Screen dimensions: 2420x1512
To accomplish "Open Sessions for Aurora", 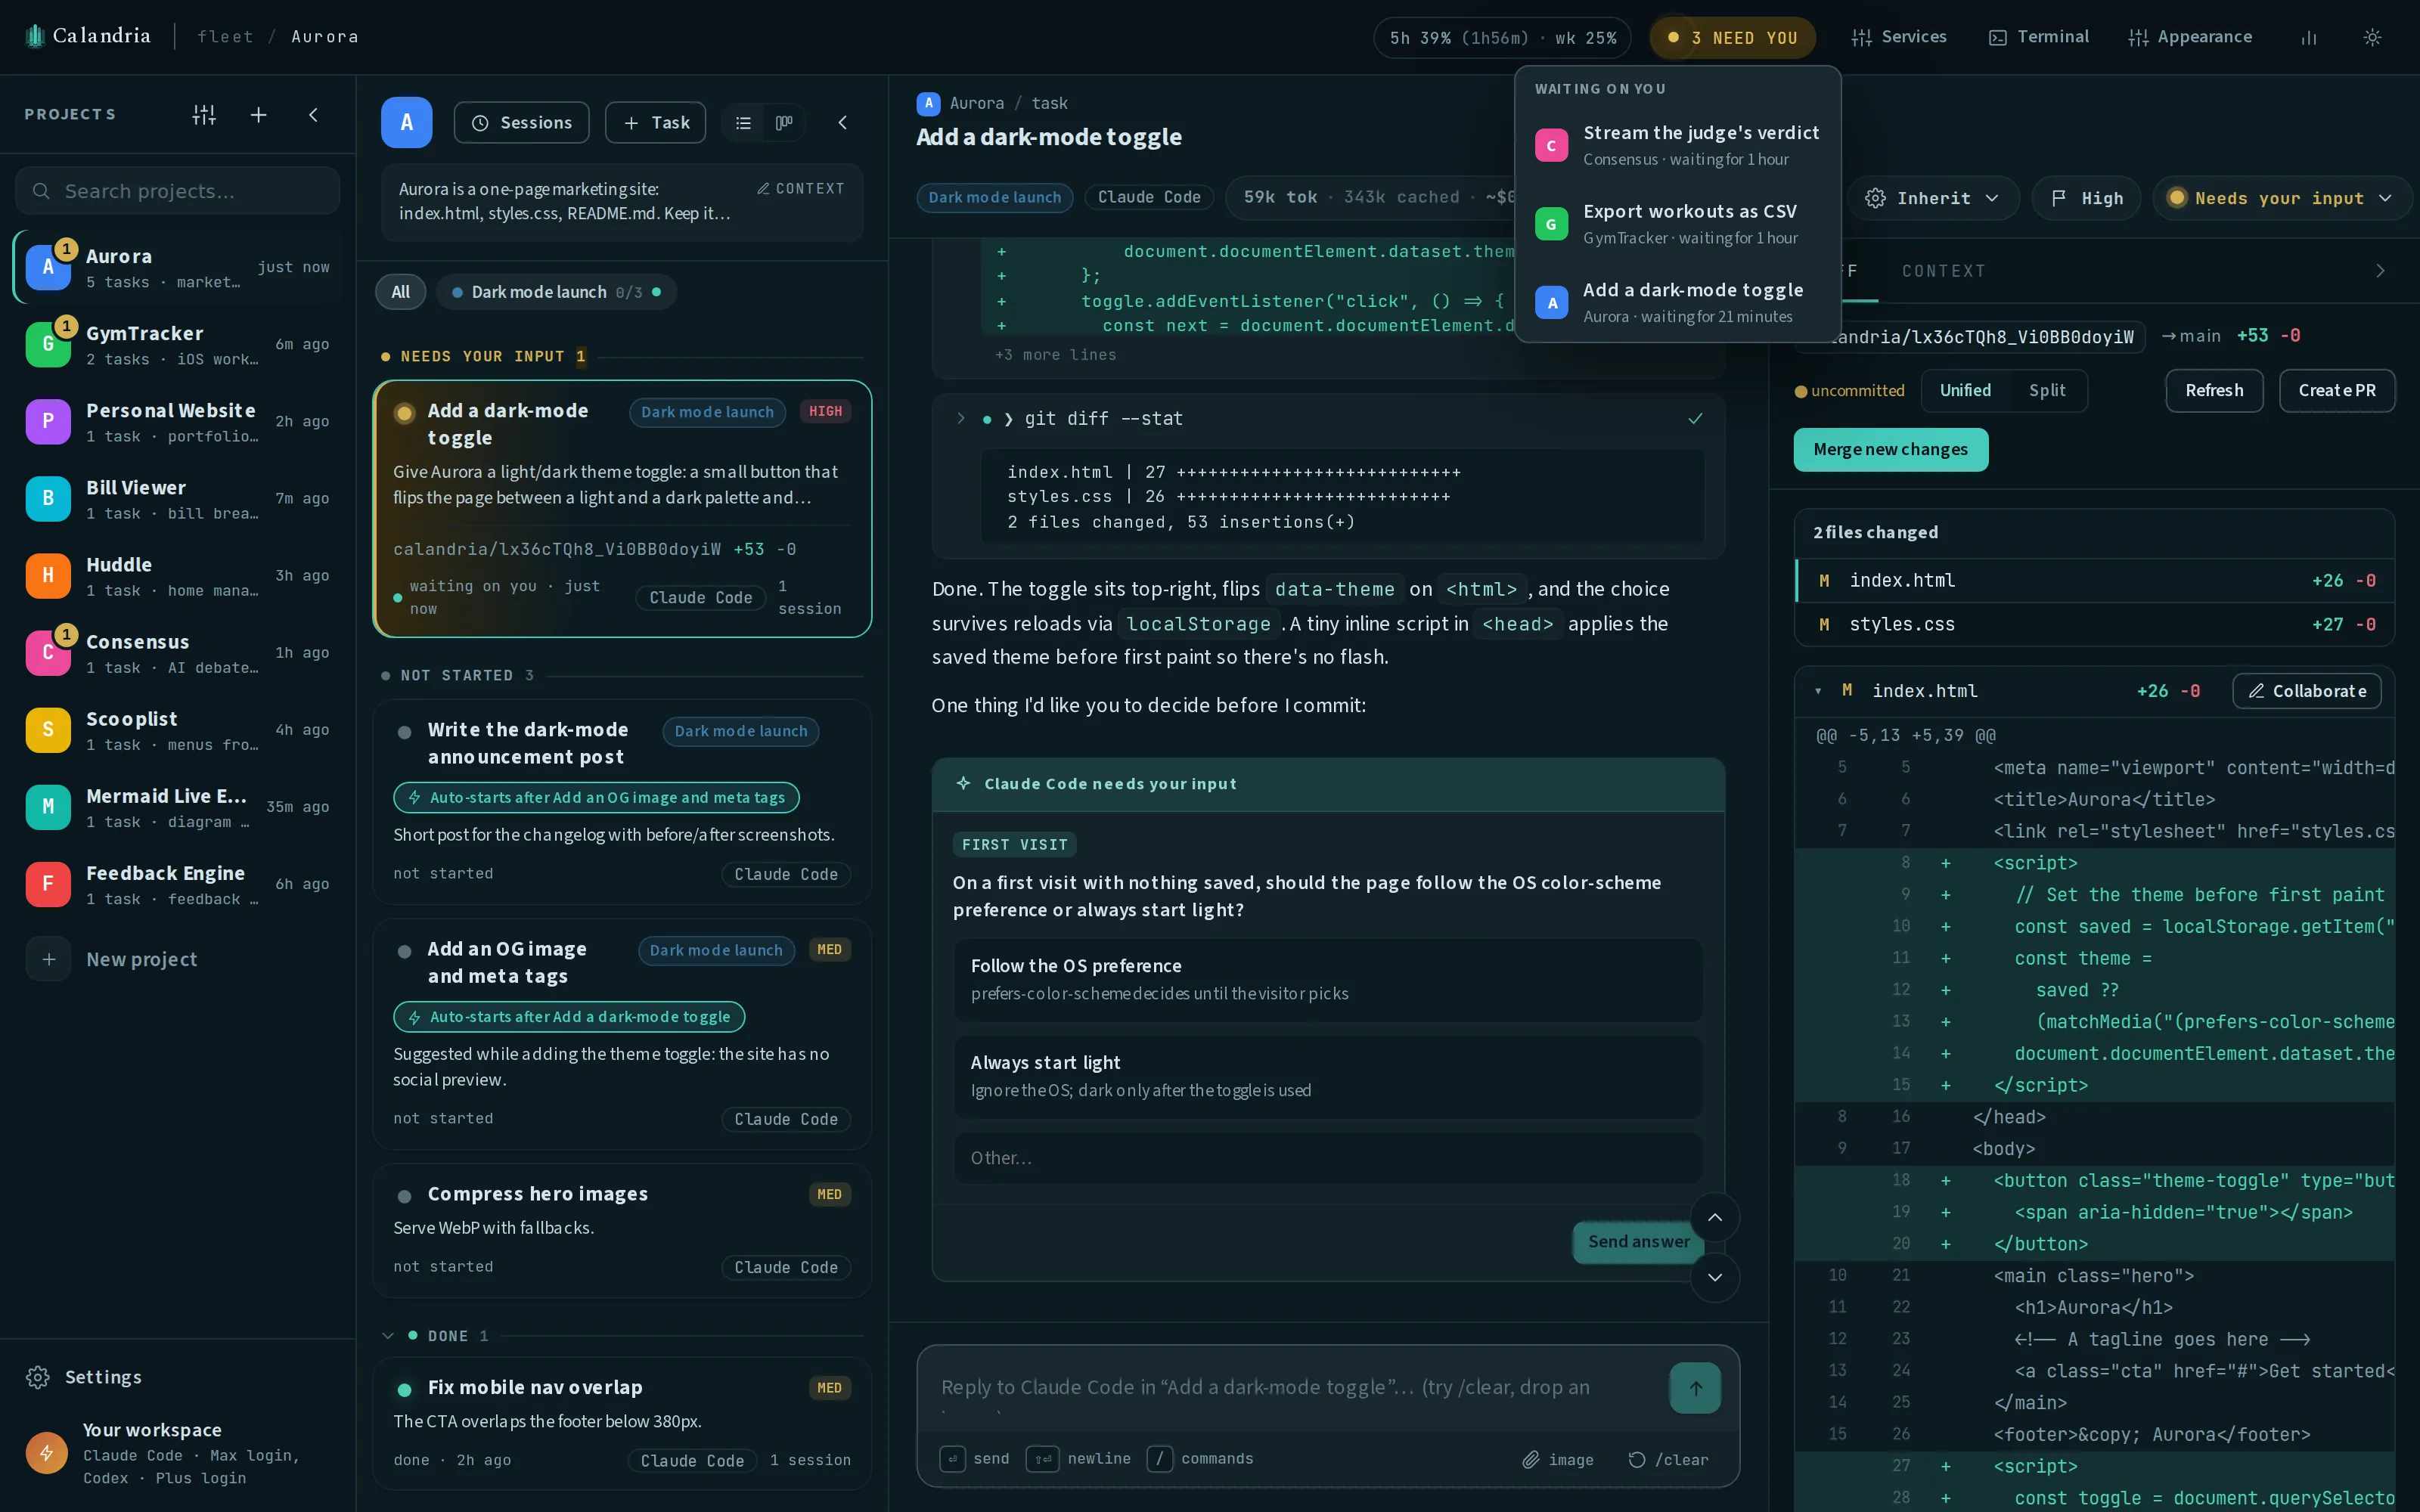I will click(521, 123).
